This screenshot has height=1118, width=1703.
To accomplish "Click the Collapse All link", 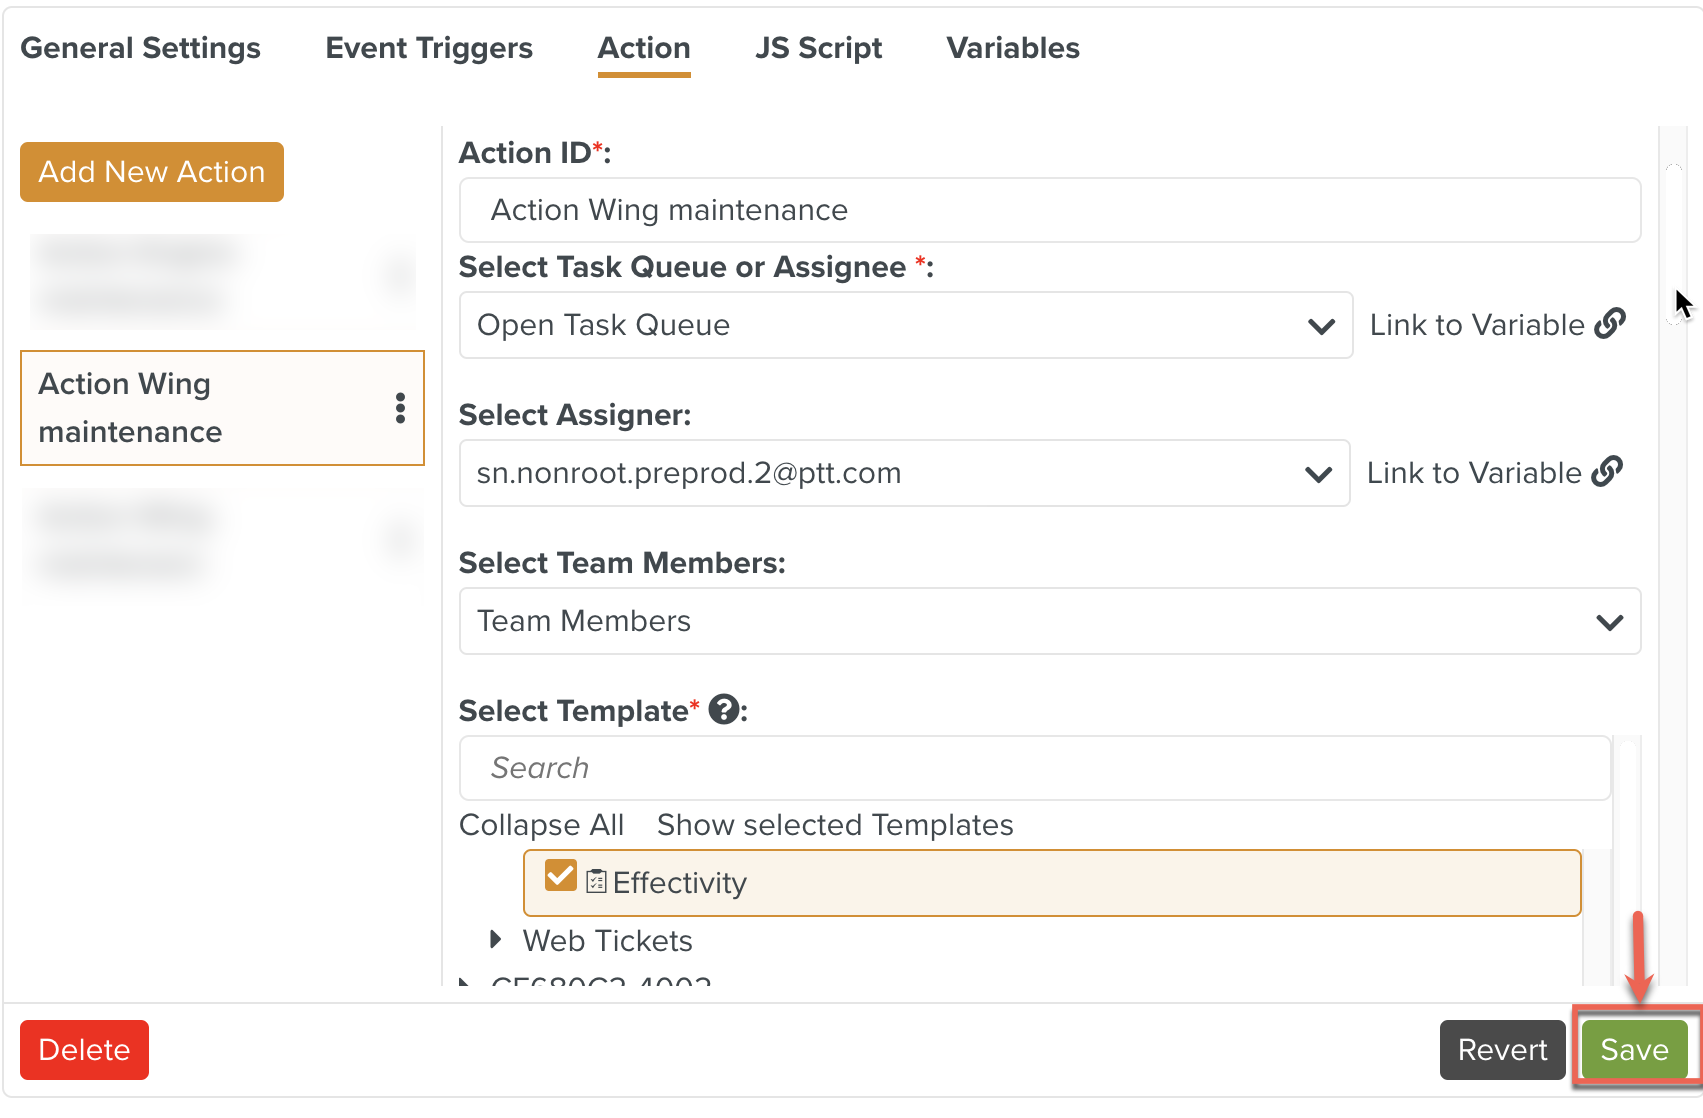I will tap(541, 824).
